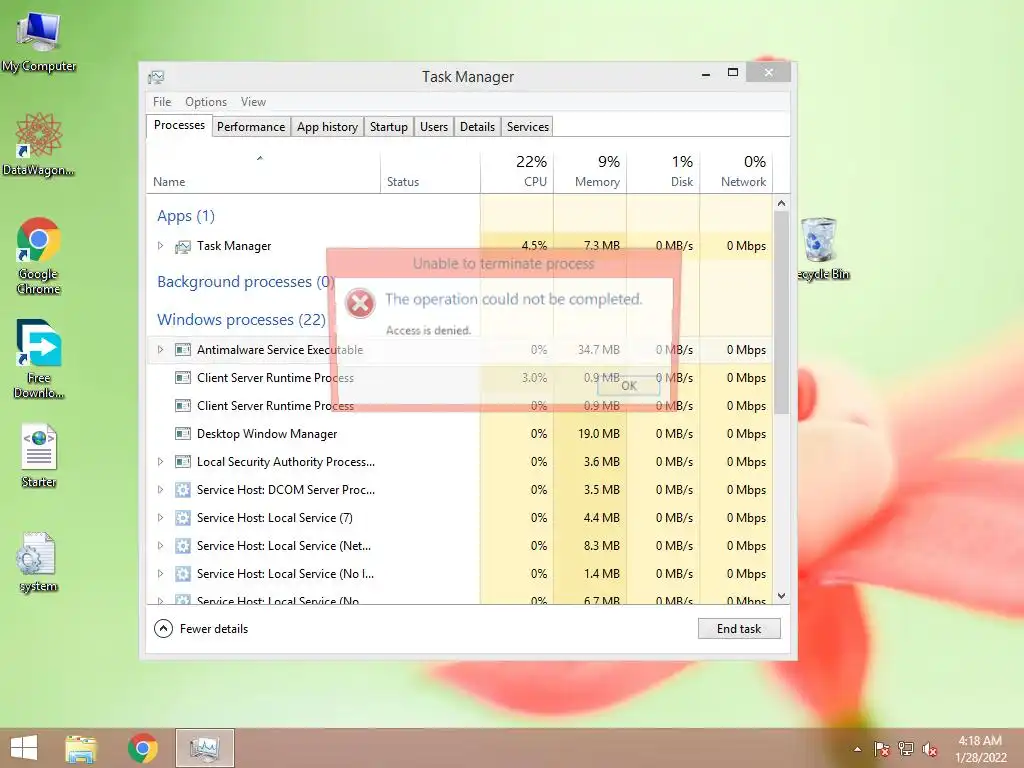Viewport: 1024px width, 768px height.
Task: Show hidden tray icons arrow
Action: point(857,749)
